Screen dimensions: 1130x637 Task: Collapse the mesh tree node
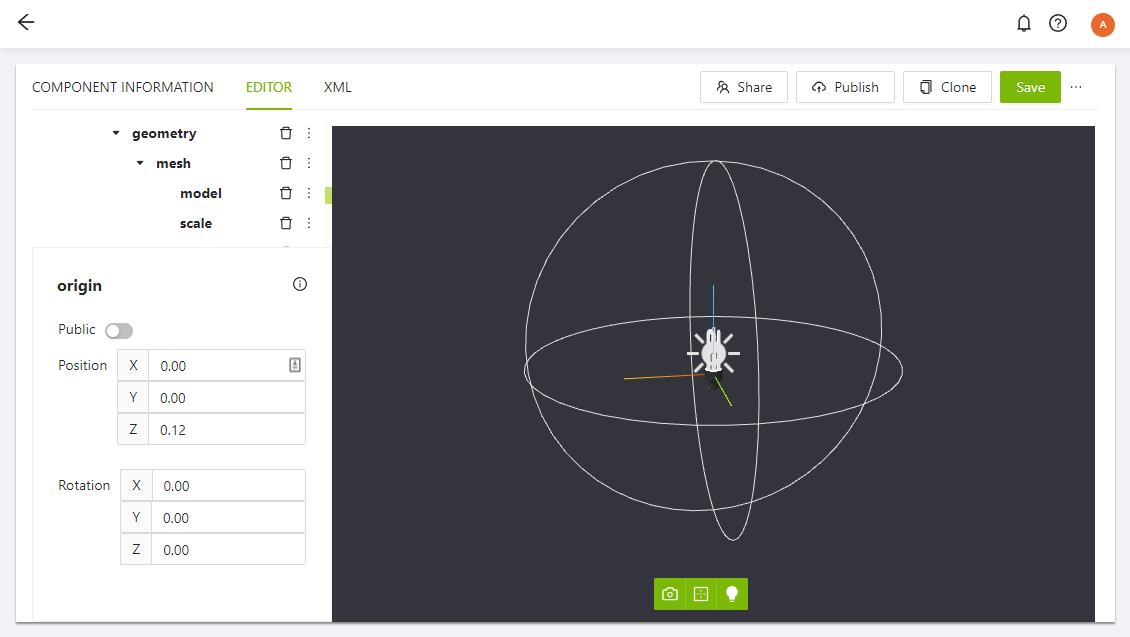click(x=140, y=163)
